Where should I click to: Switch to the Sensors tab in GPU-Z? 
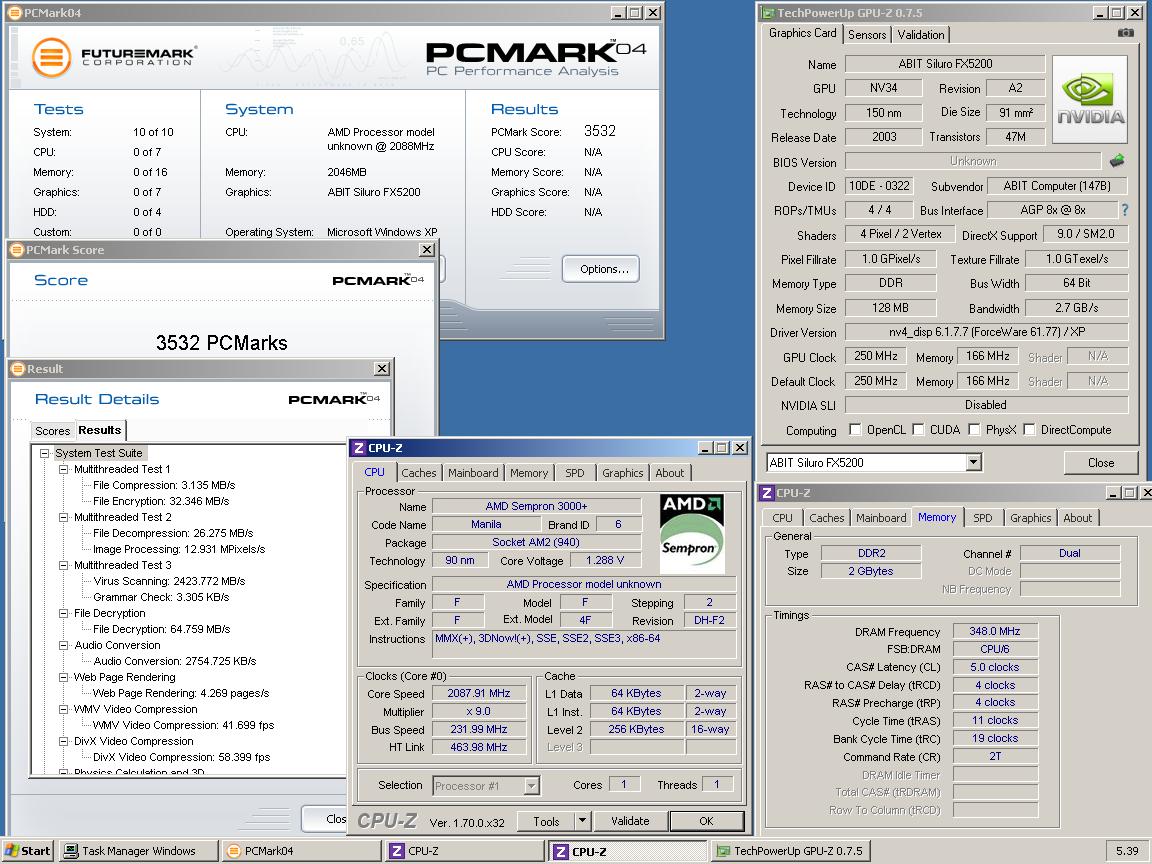tap(867, 35)
